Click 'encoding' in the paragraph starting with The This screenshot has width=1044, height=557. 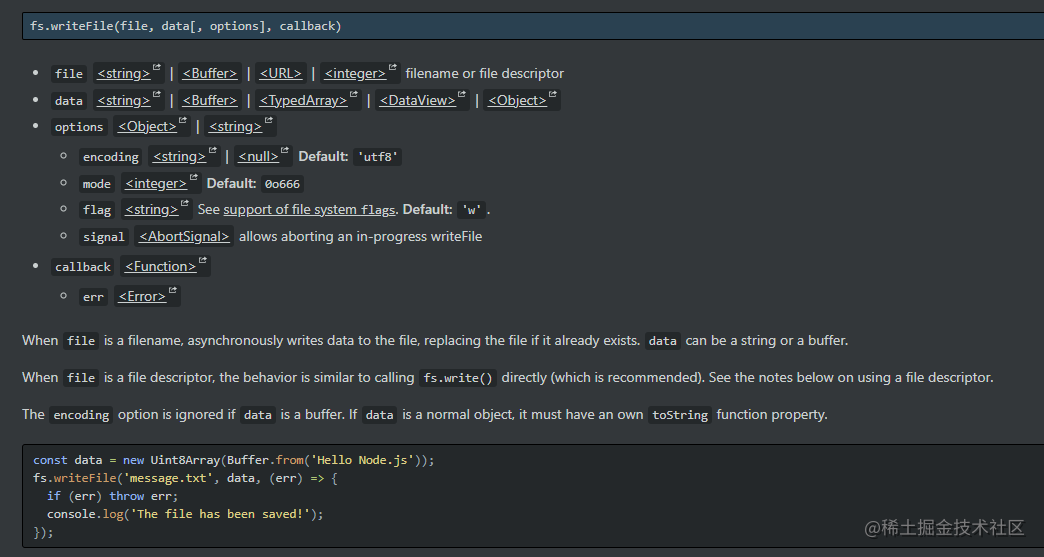[x=81, y=415]
